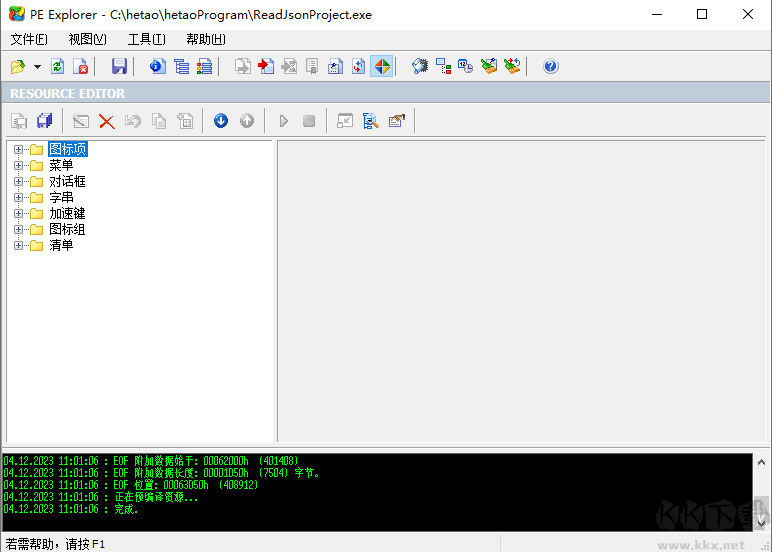Select the 加速键 tree item
This screenshot has height=552, width=772.
tap(67, 214)
